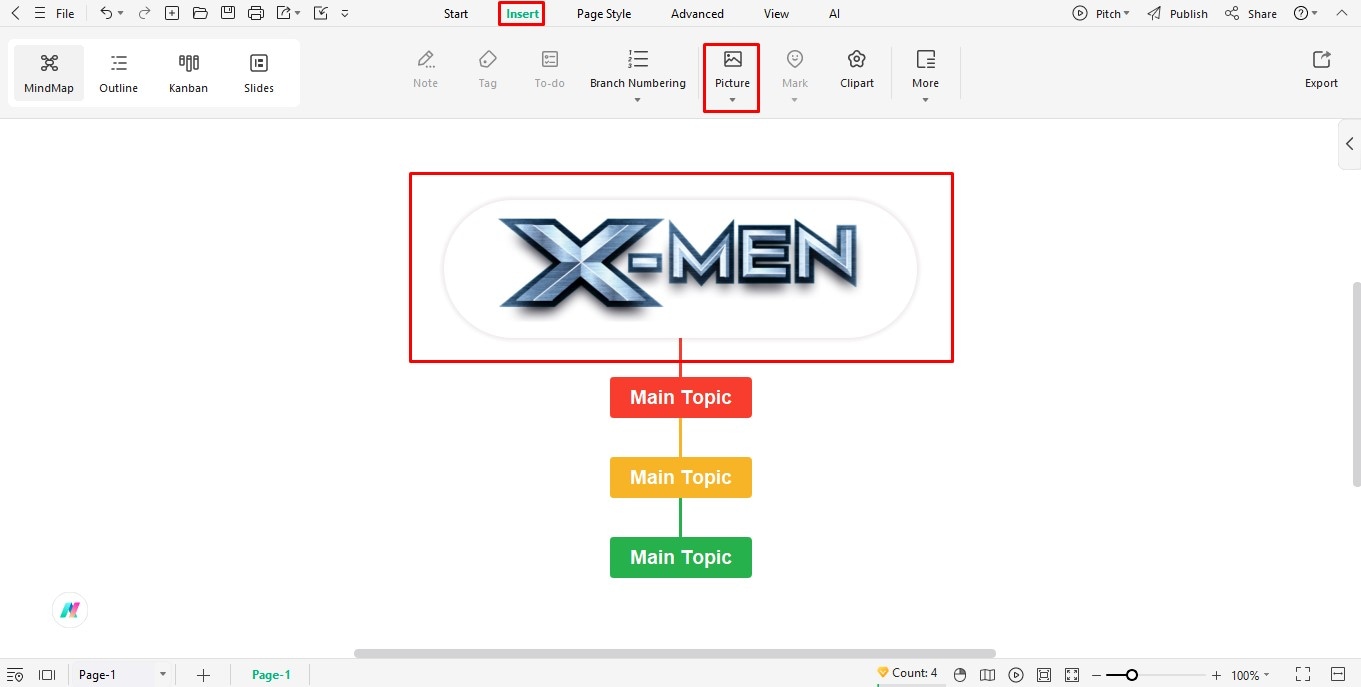
Task: Select the red Main Topic node
Action: pyautogui.click(x=680, y=397)
